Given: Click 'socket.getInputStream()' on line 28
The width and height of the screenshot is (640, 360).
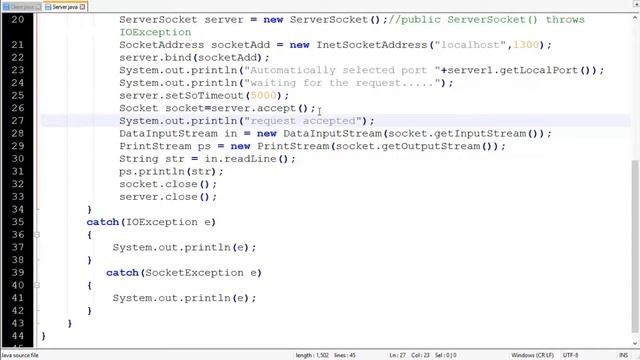Looking at the screenshot, I should tap(463, 133).
